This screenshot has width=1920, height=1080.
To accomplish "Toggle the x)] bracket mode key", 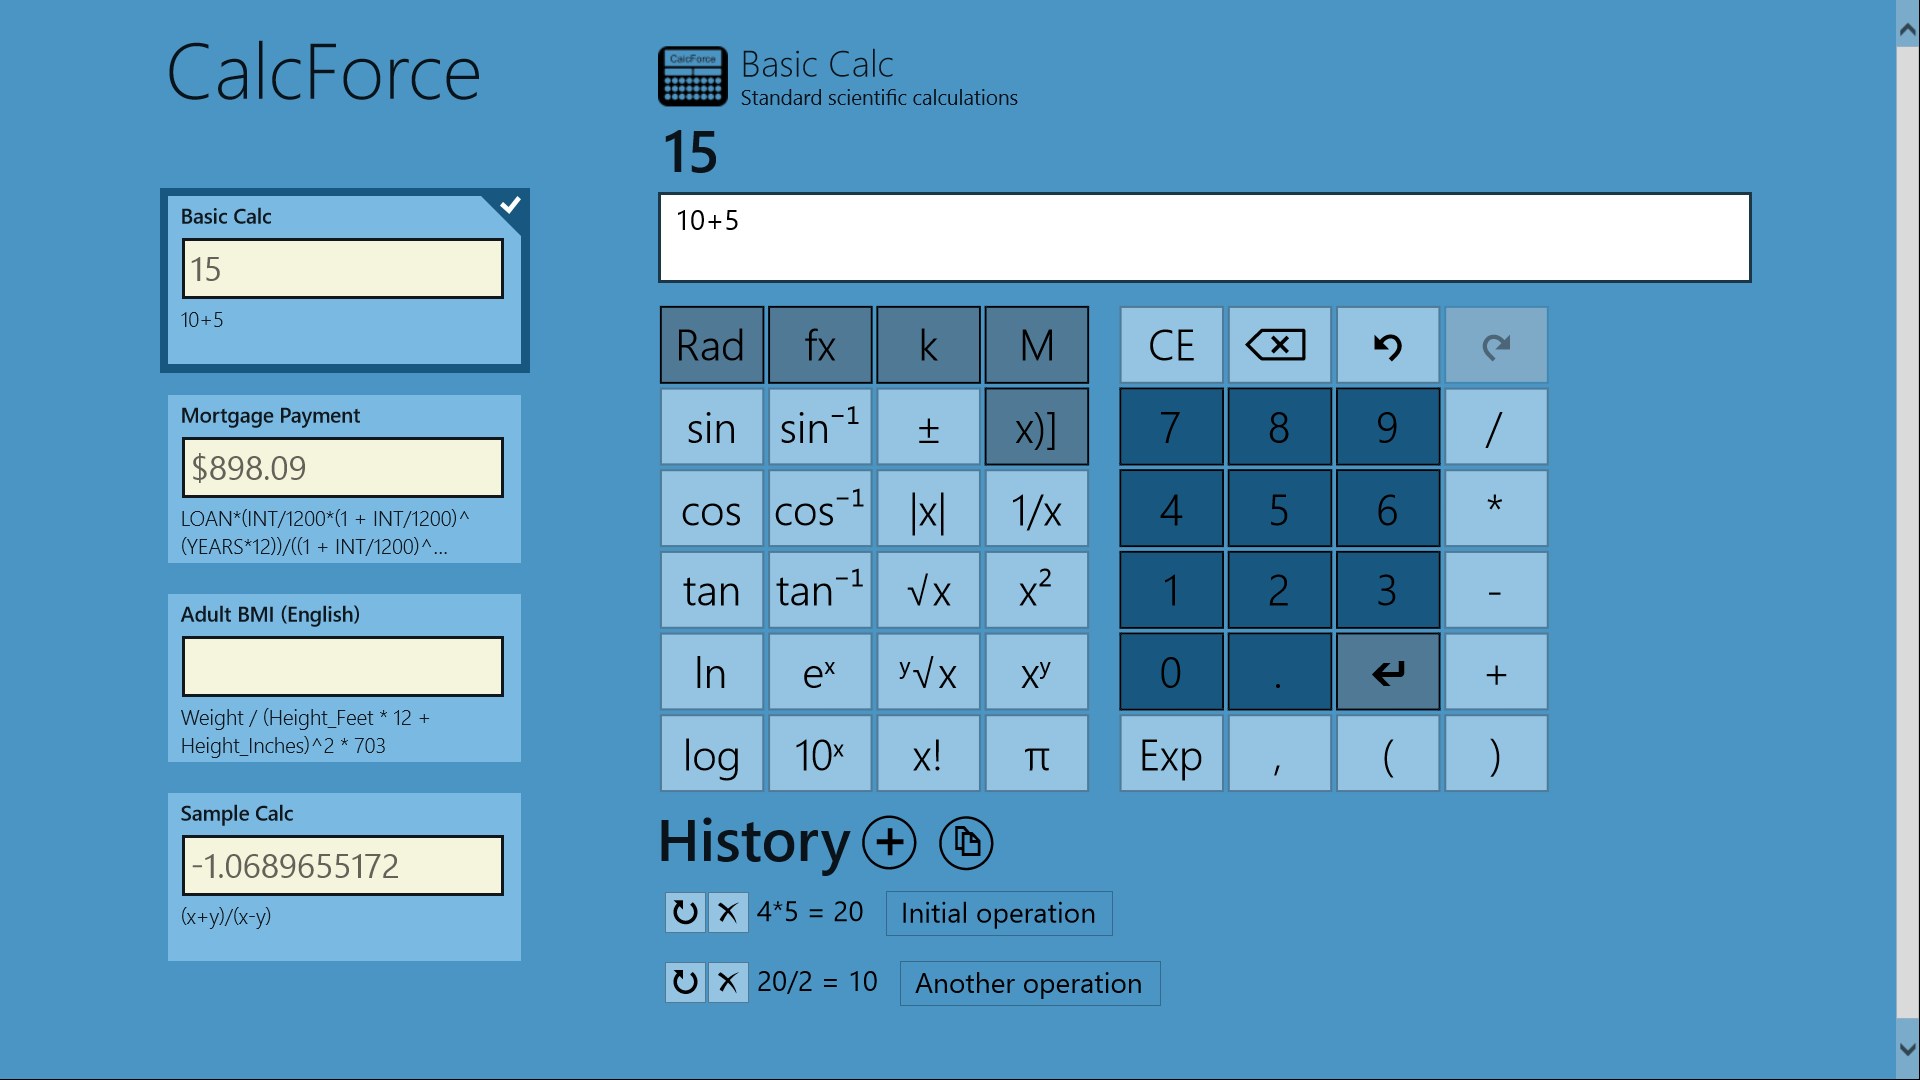I will pos(1036,428).
